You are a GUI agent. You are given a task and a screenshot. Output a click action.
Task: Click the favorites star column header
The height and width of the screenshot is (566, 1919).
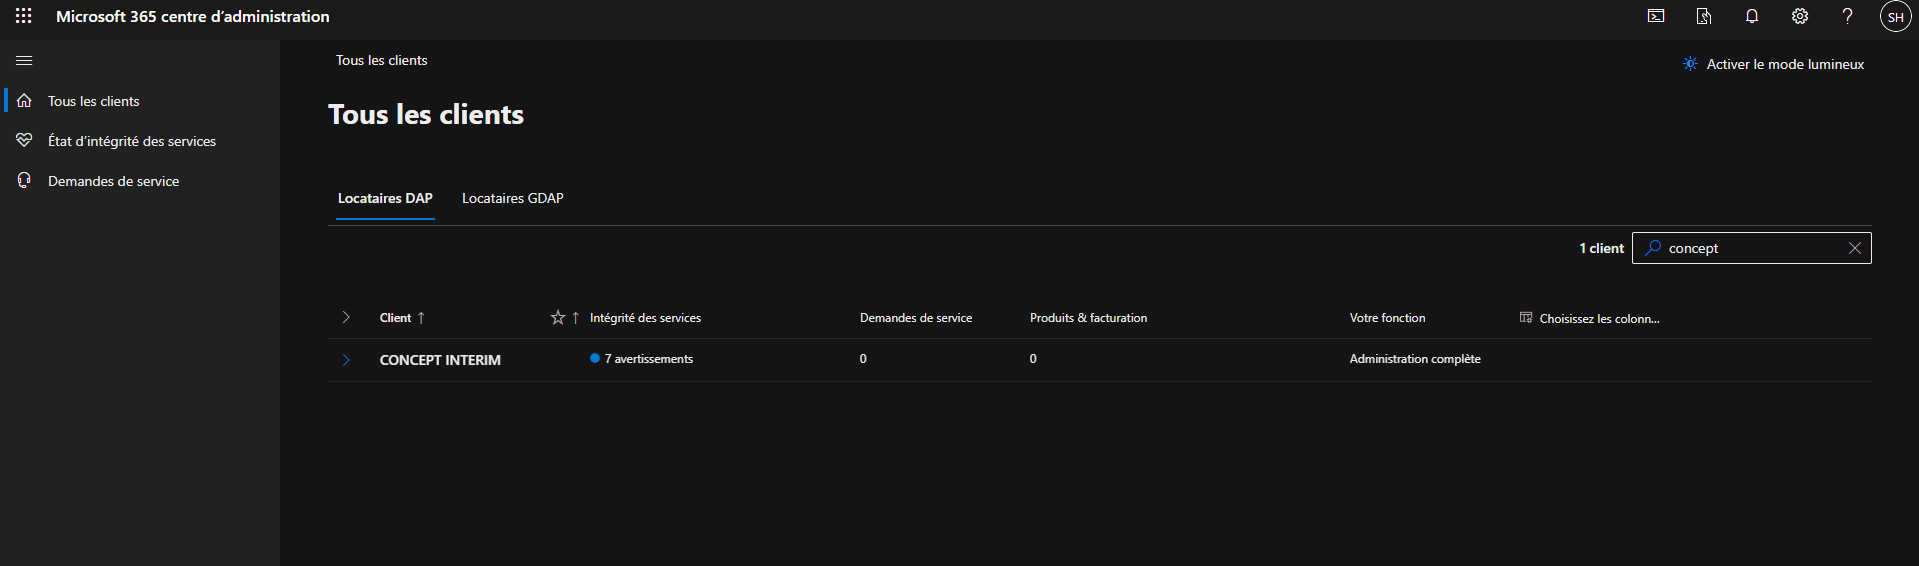(x=558, y=318)
